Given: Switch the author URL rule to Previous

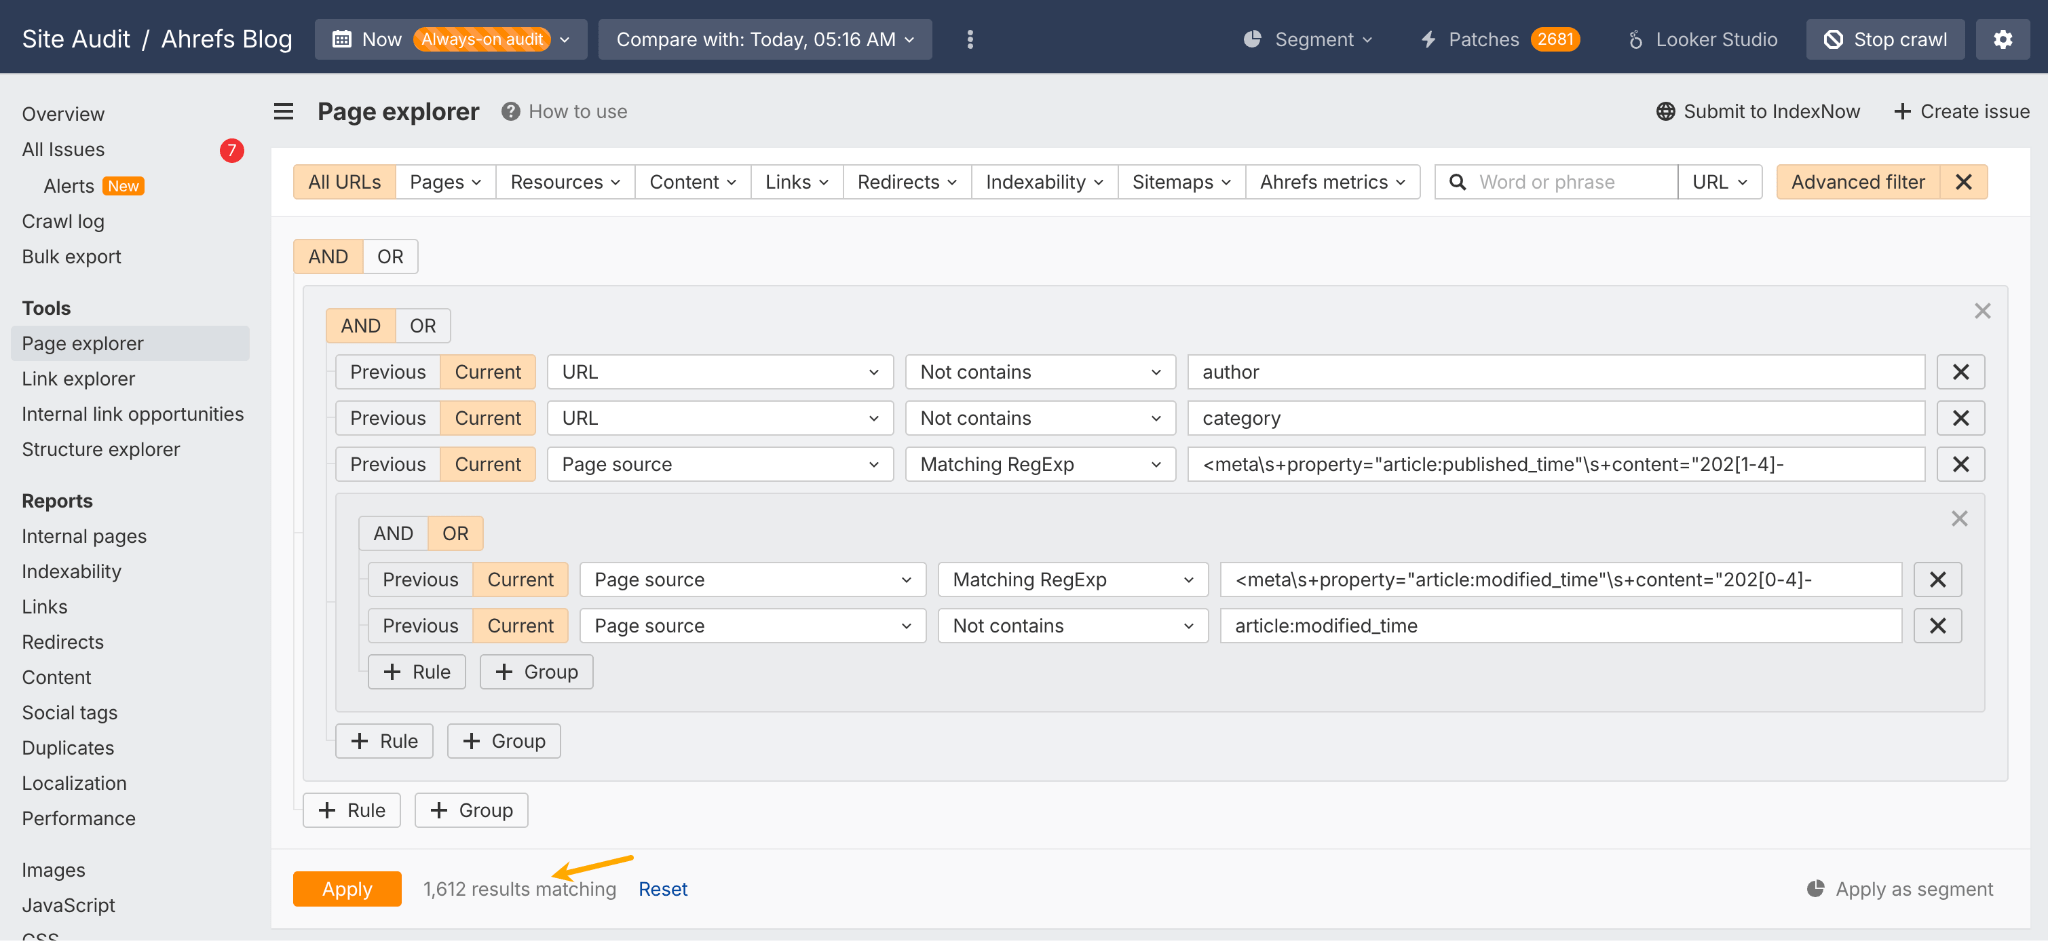Looking at the screenshot, I should coord(387,371).
